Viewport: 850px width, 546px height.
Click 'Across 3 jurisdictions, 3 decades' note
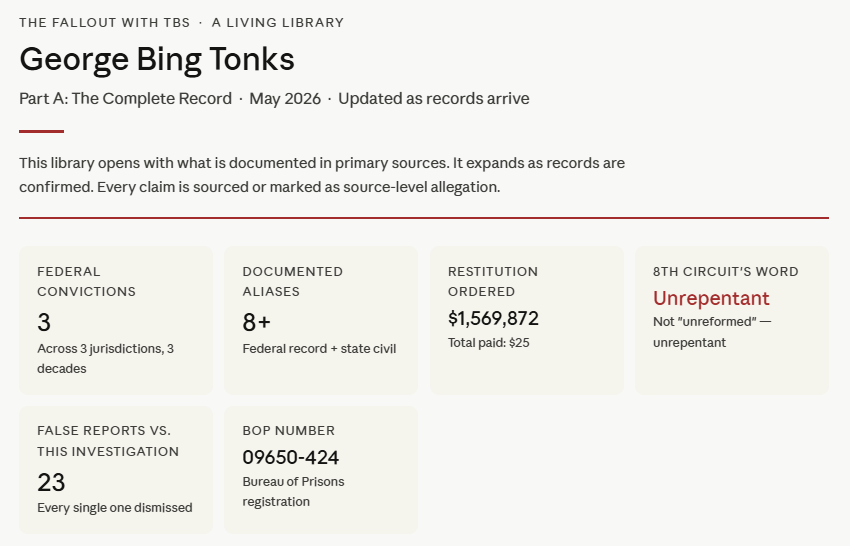click(x=106, y=358)
